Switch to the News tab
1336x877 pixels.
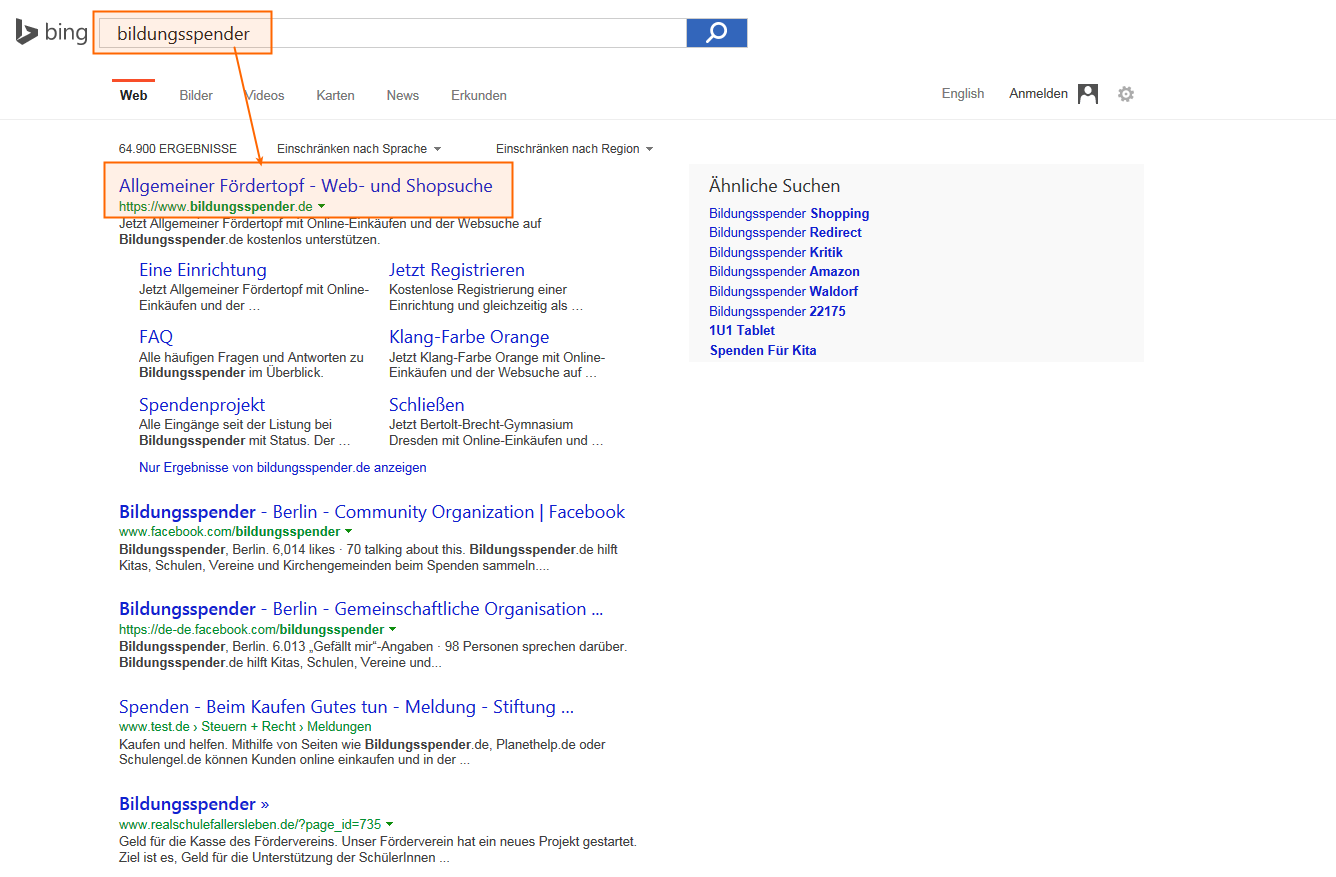(x=403, y=96)
